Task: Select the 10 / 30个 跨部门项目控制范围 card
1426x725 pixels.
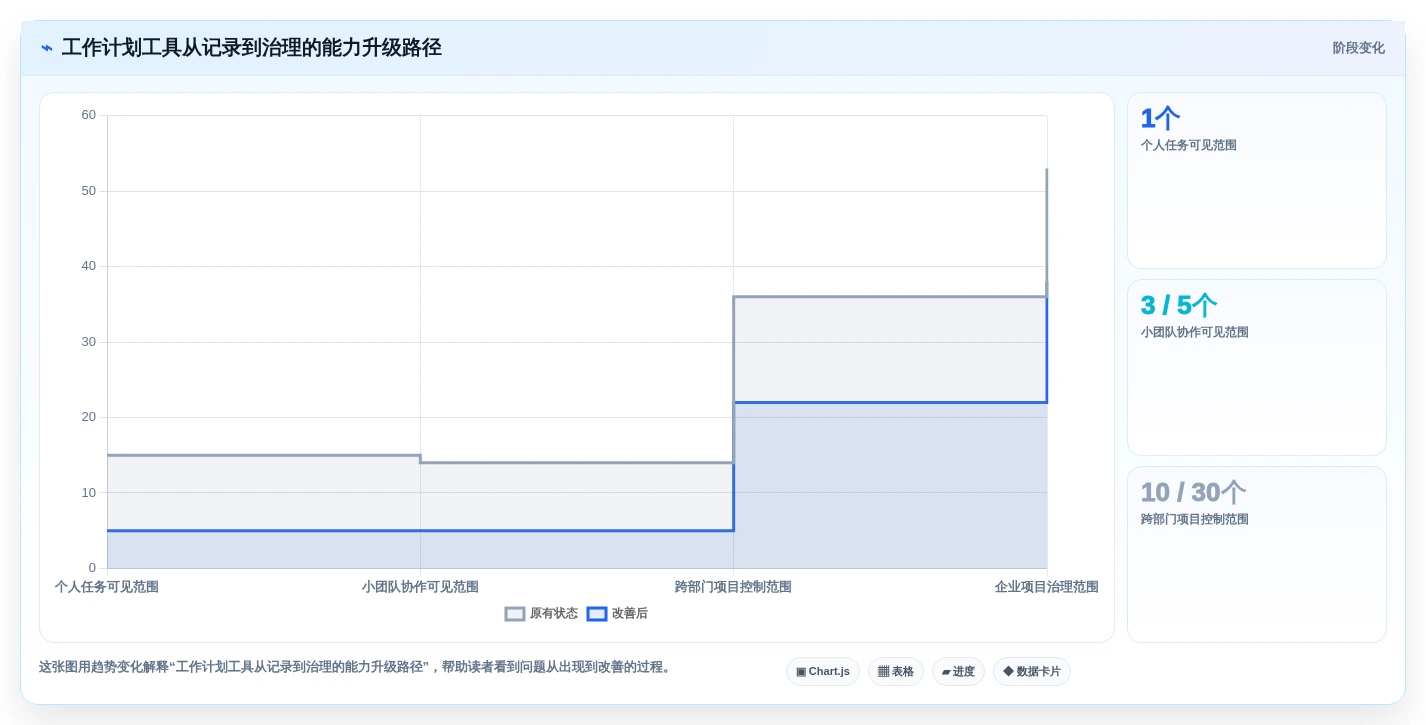Action: coord(1257,555)
